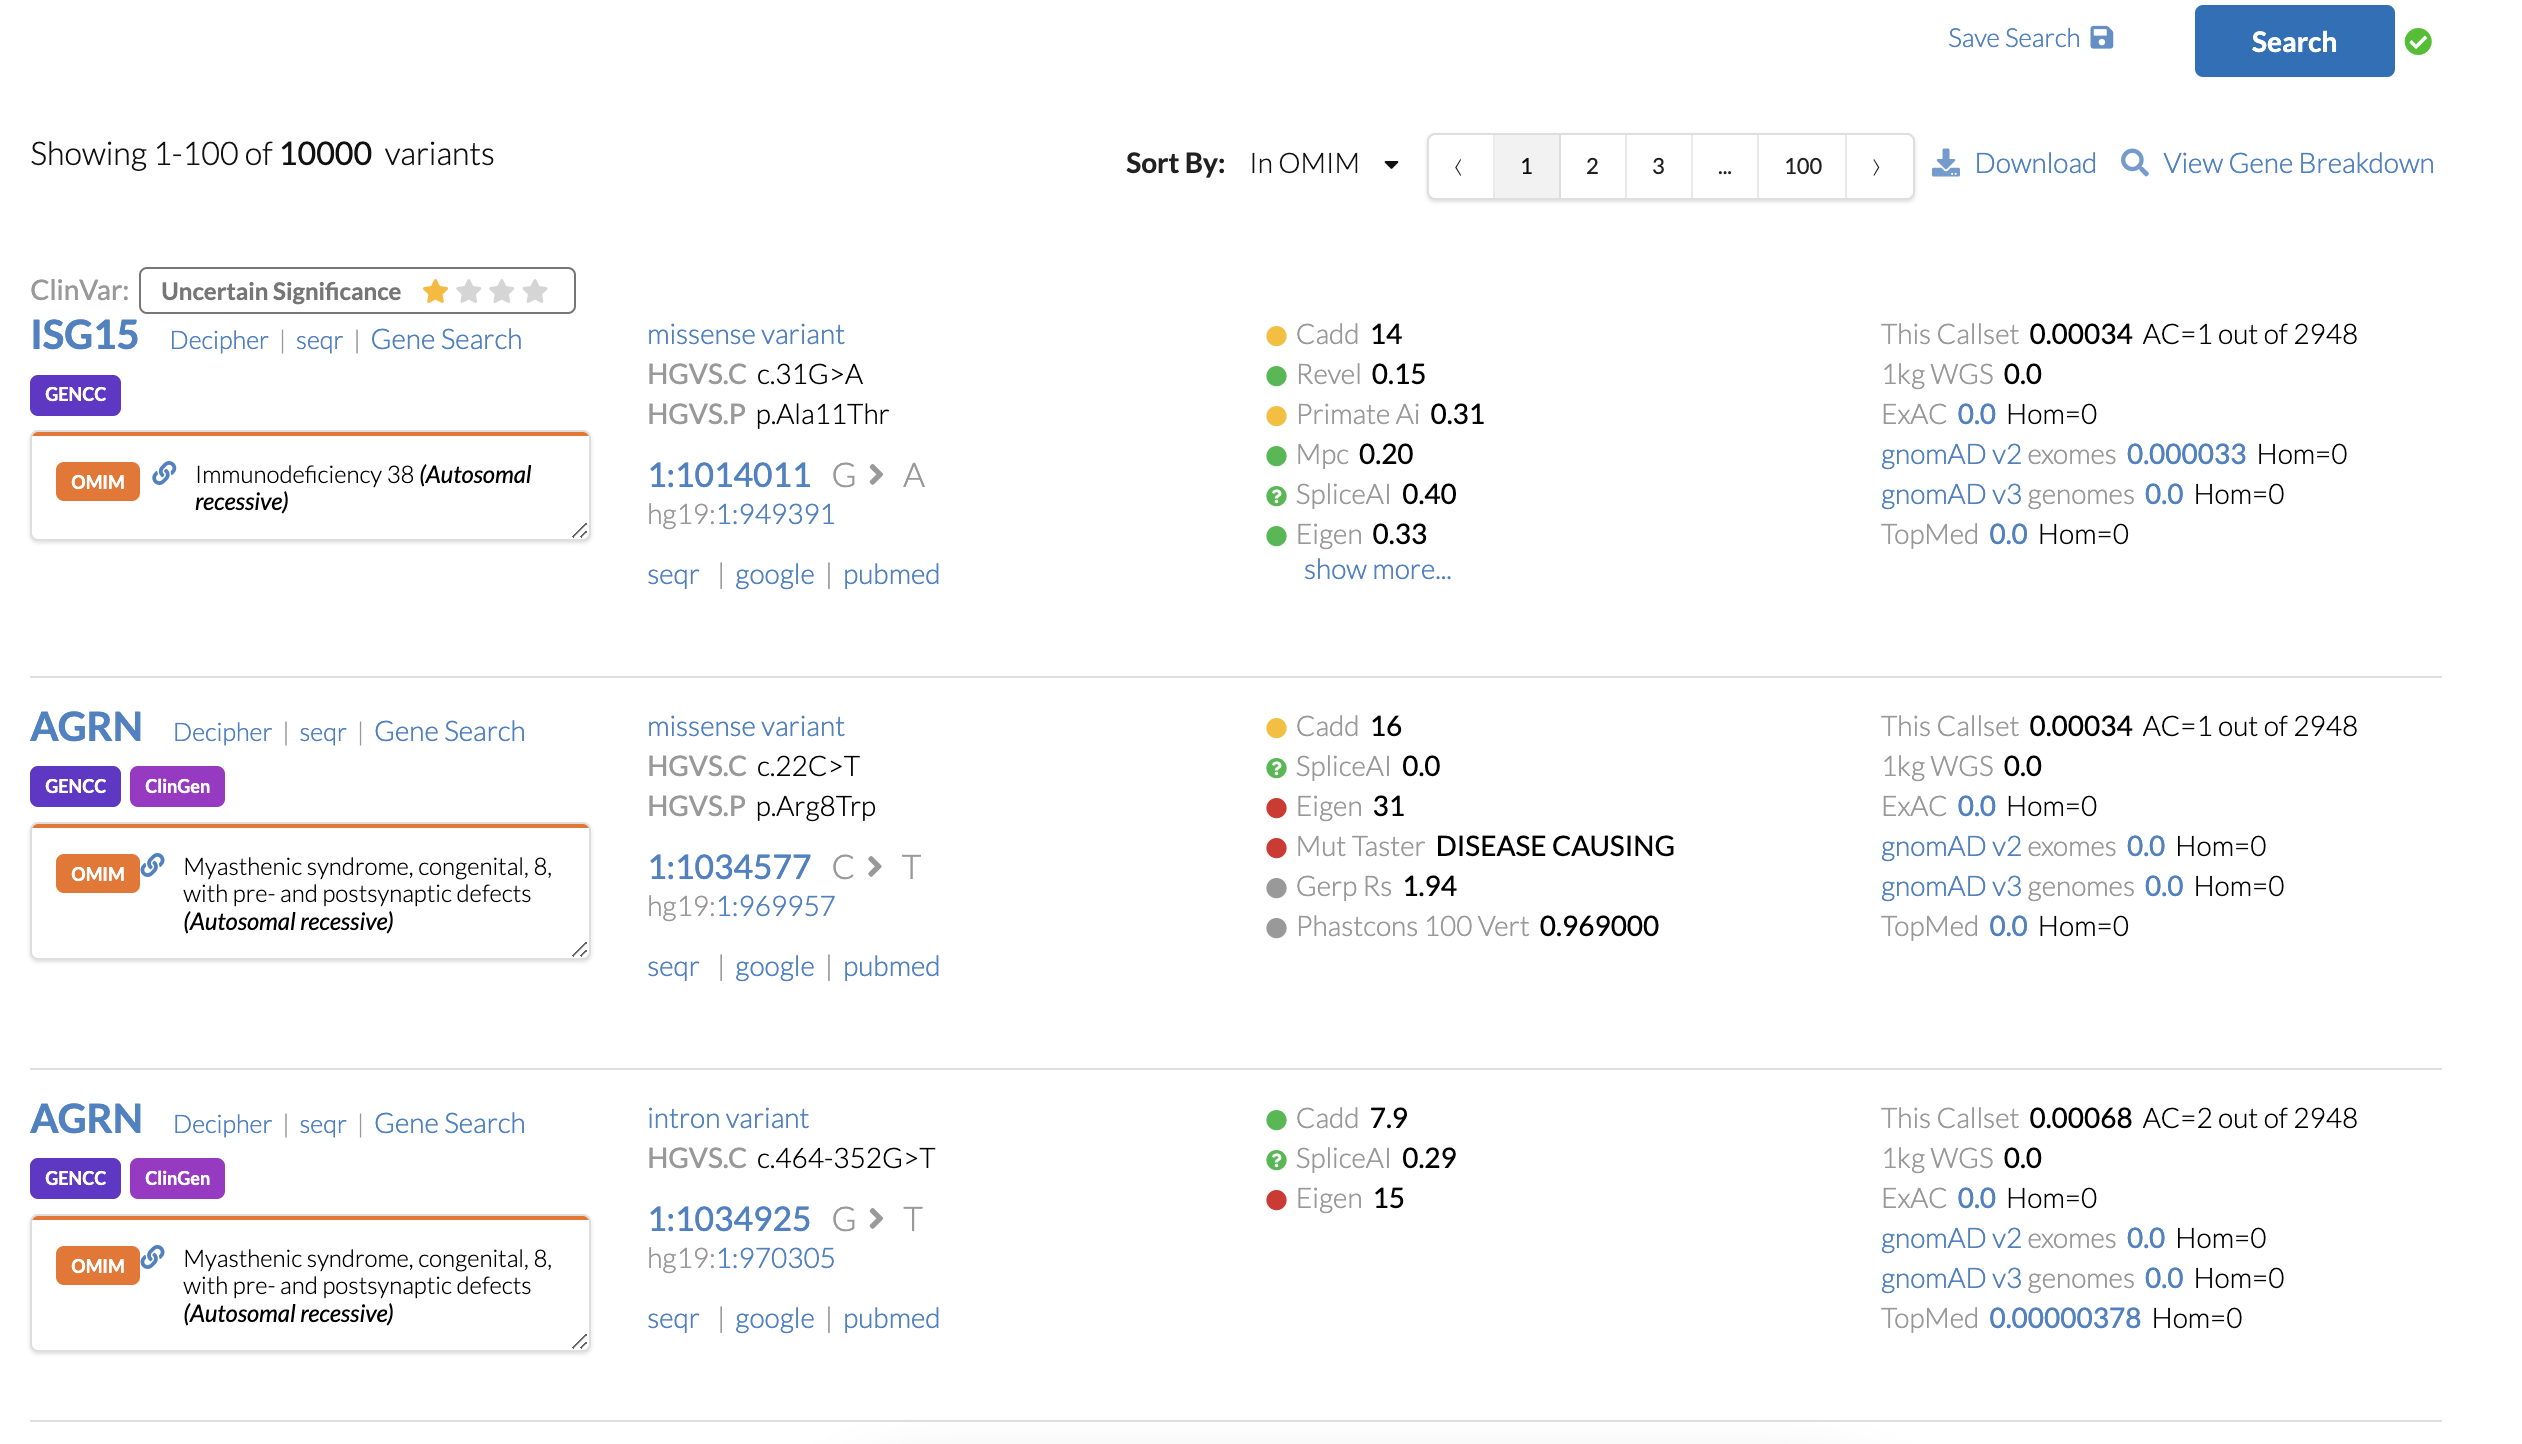This screenshot has height=1444, width=2522.
Task: Click the SpliceAI question mark on AGRN intron variant
Action: pos(1277,1159)
